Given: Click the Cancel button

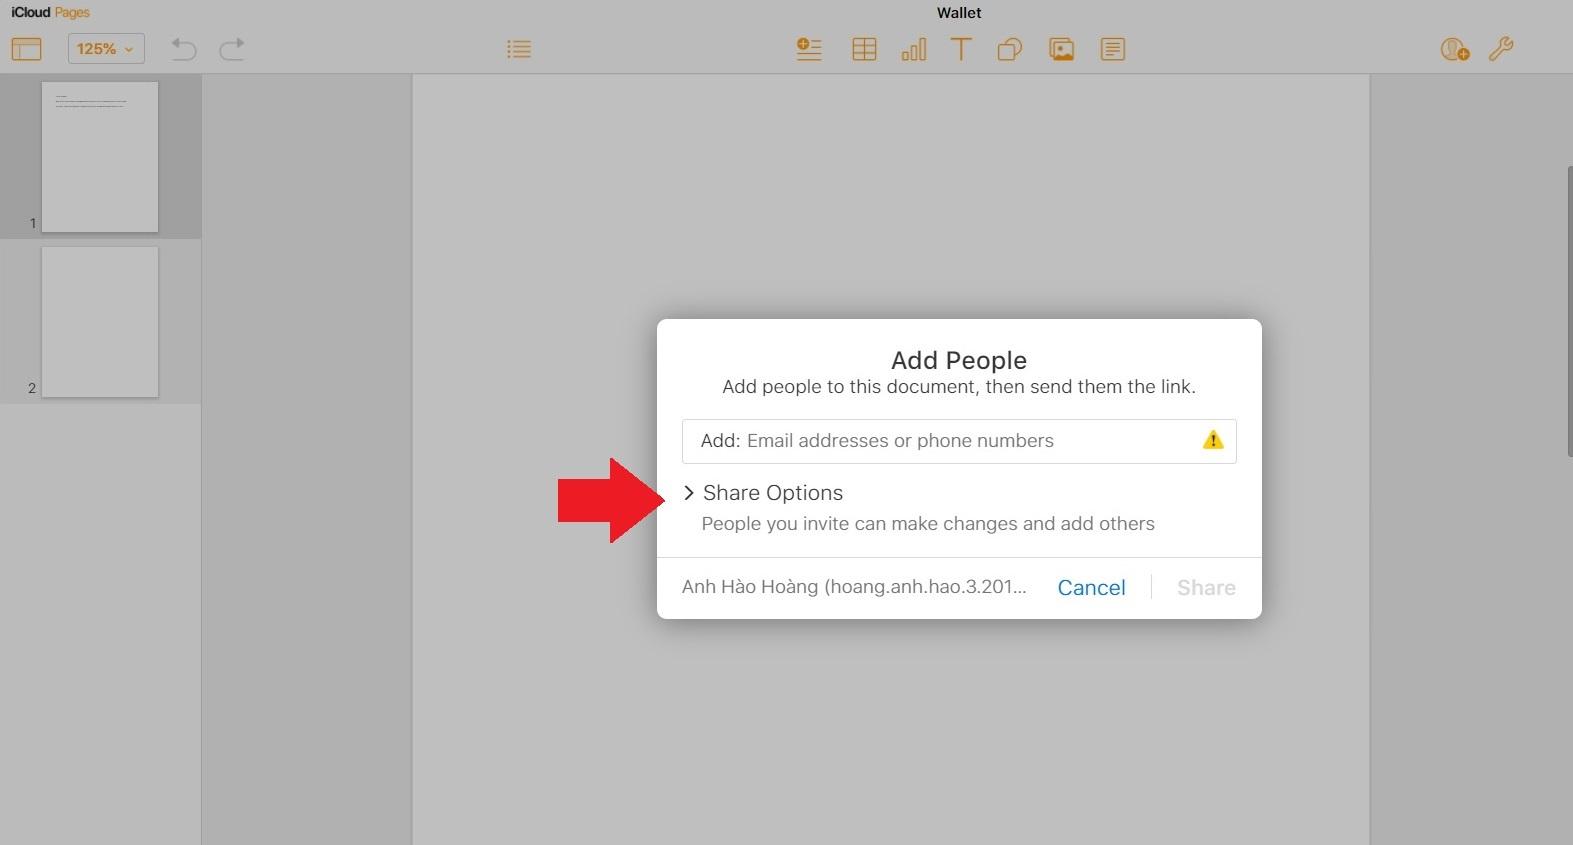Looking at the screenshot, I should (1092, 587).
